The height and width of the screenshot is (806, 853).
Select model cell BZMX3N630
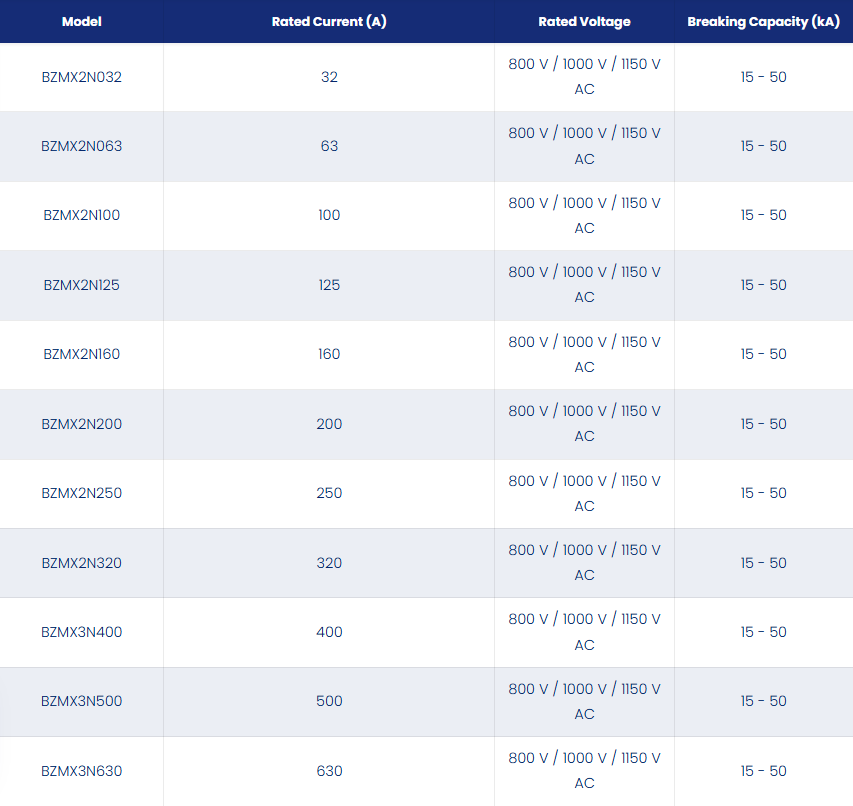82,771
